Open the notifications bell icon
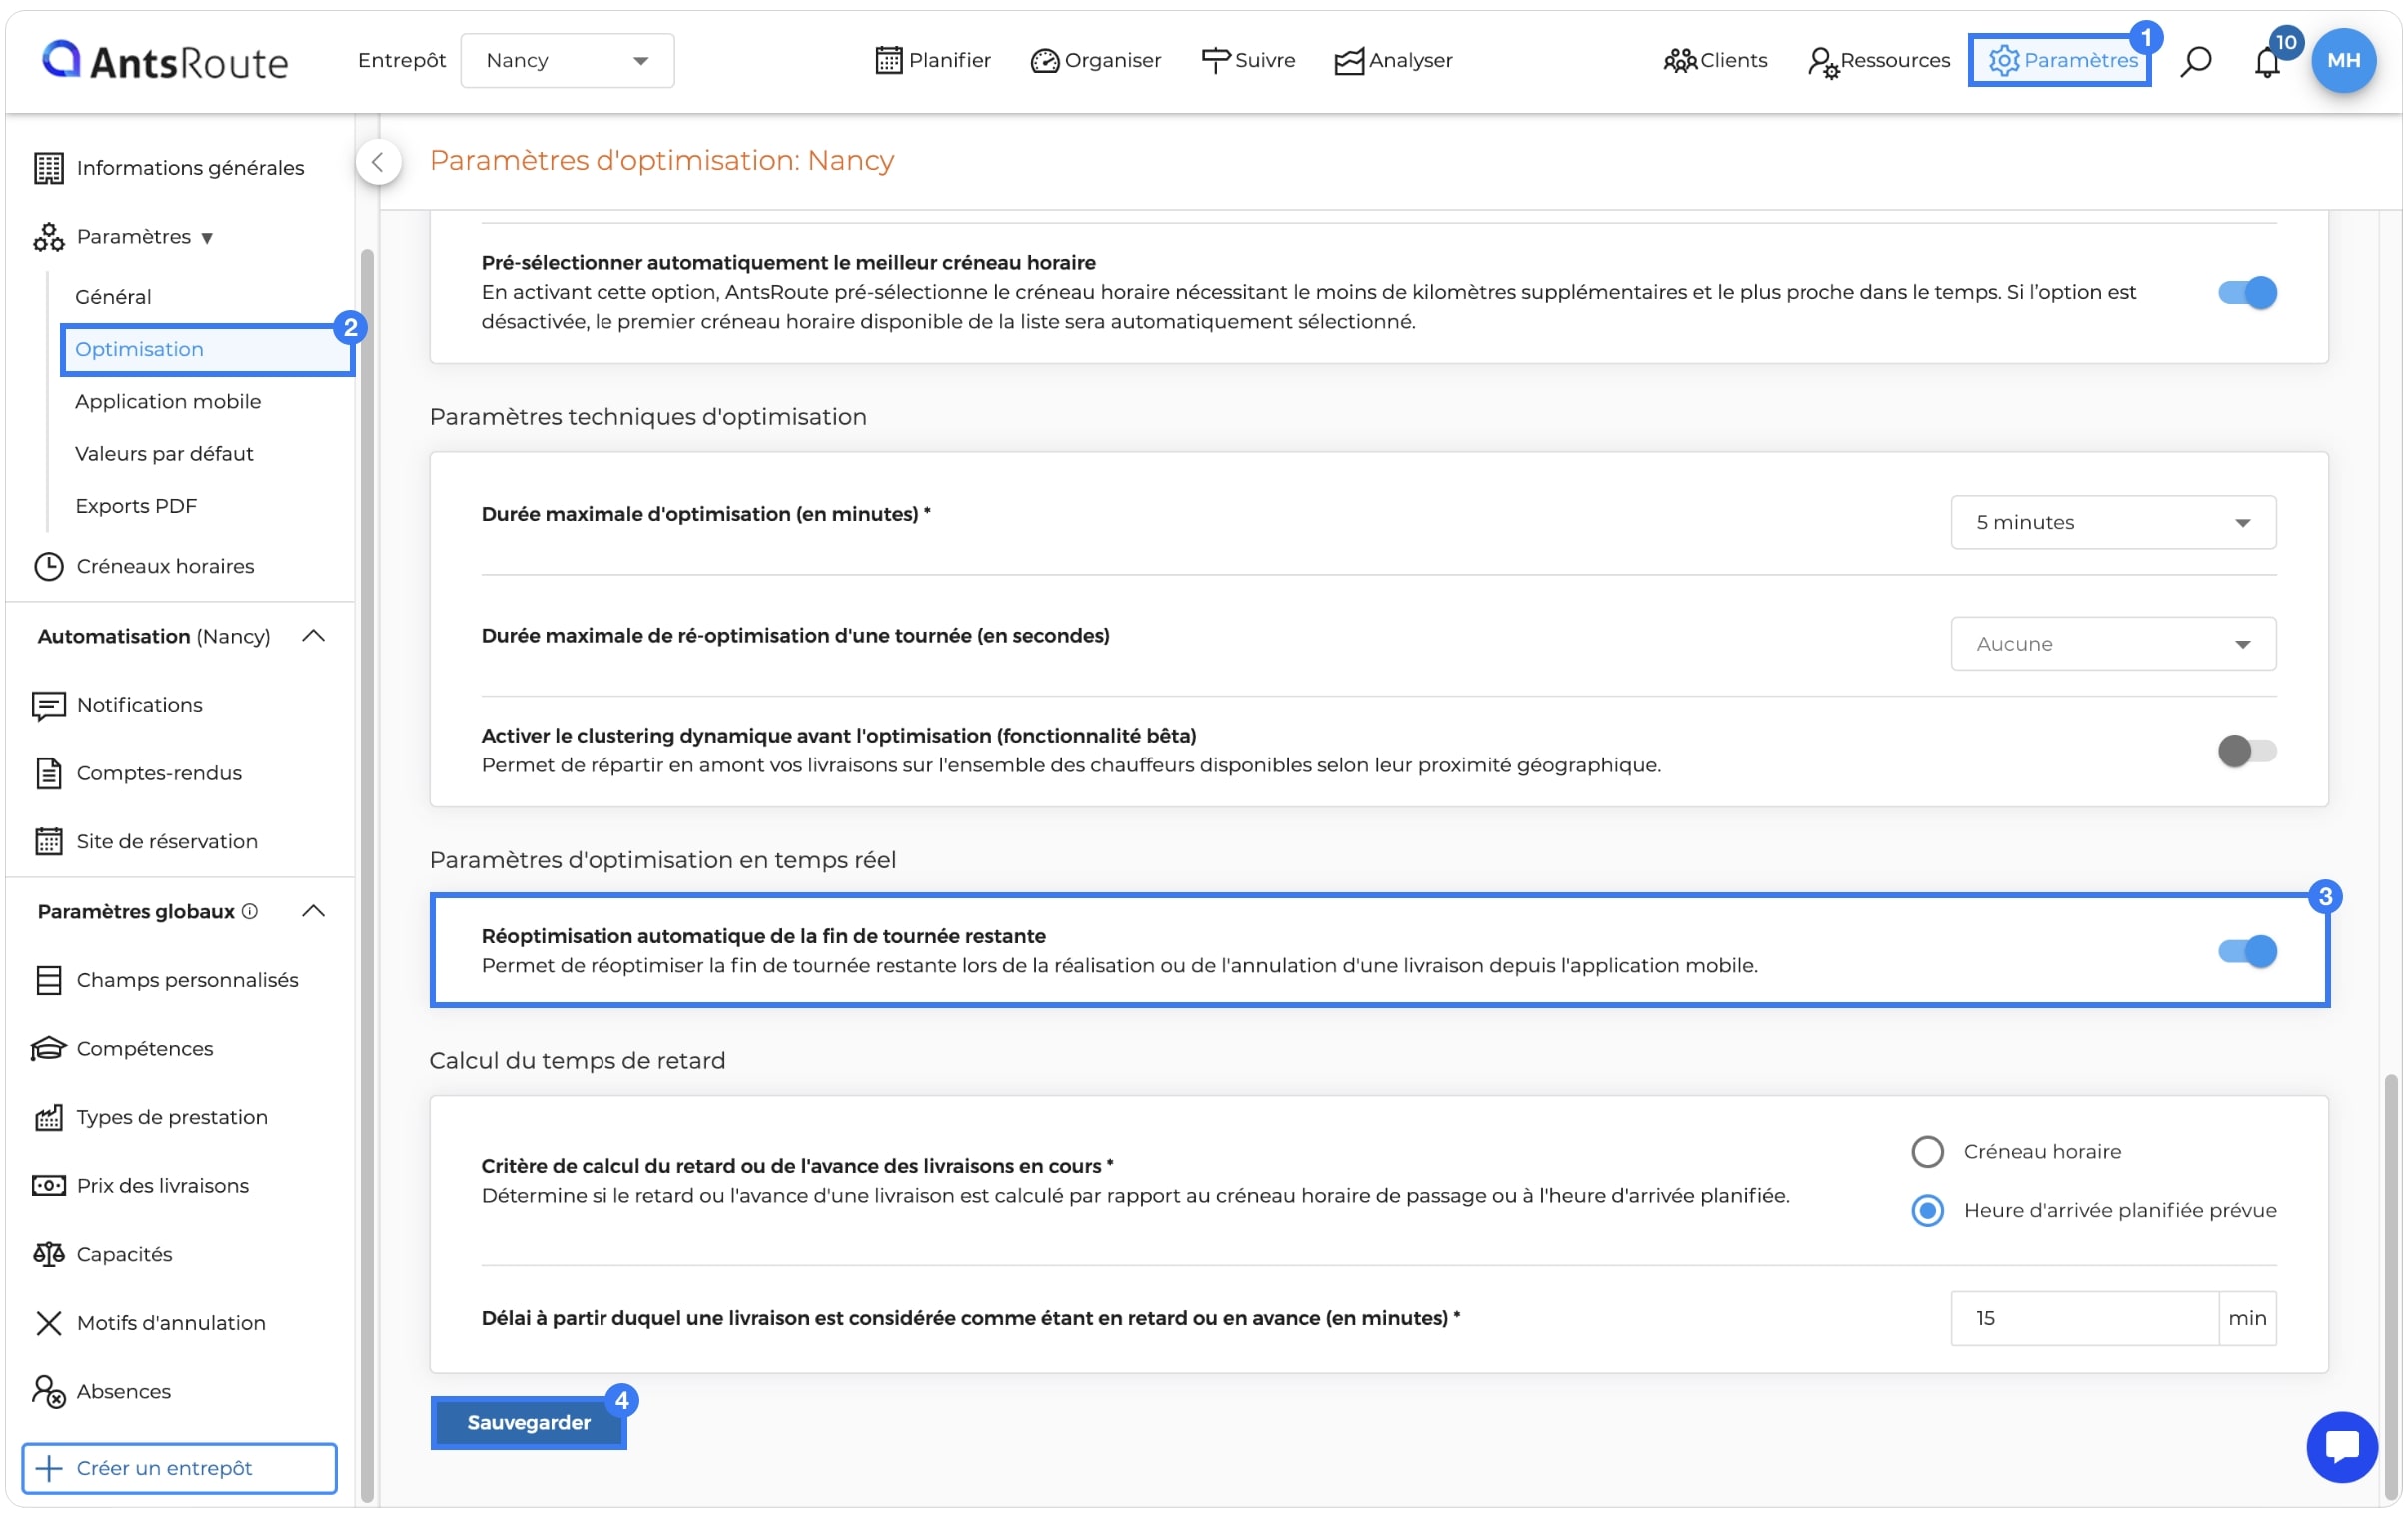Screen dimensions: 2408x1517 [x=2267, y=62]
